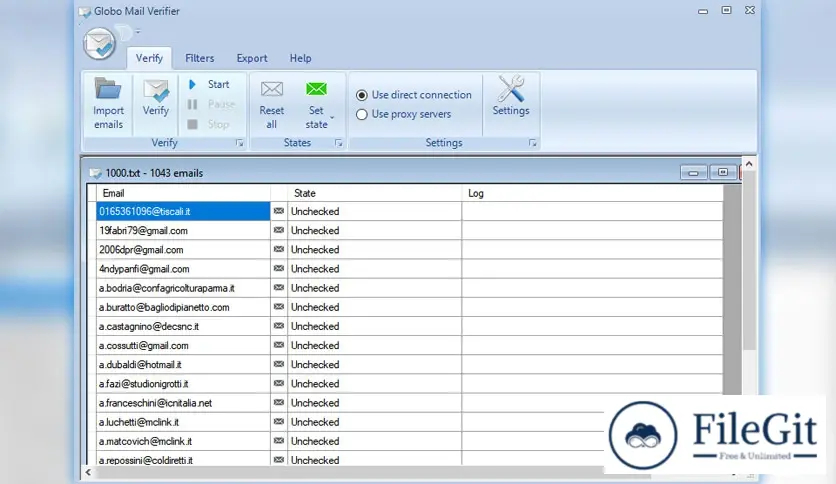
Task: Open the quick access toolbar dropdown arrow
Action: [138, 32]
